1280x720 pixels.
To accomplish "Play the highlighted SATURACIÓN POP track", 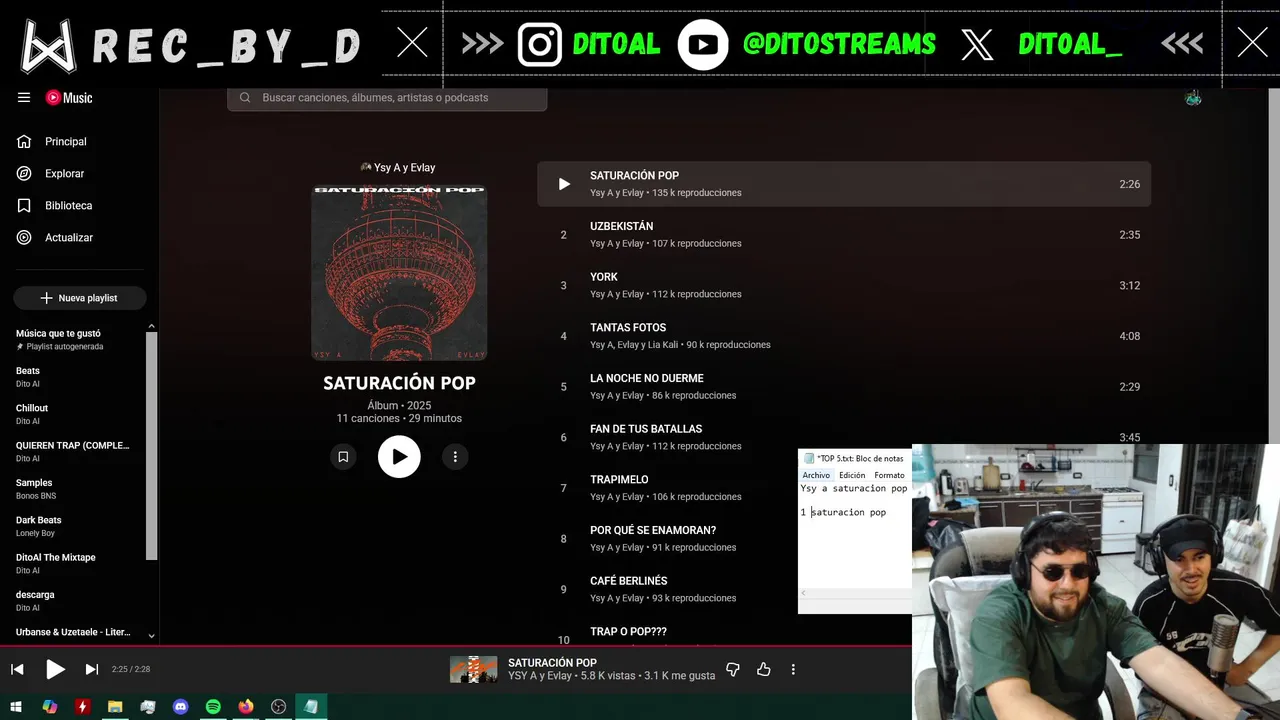I will pyautogui.click(x=564, y=184).
